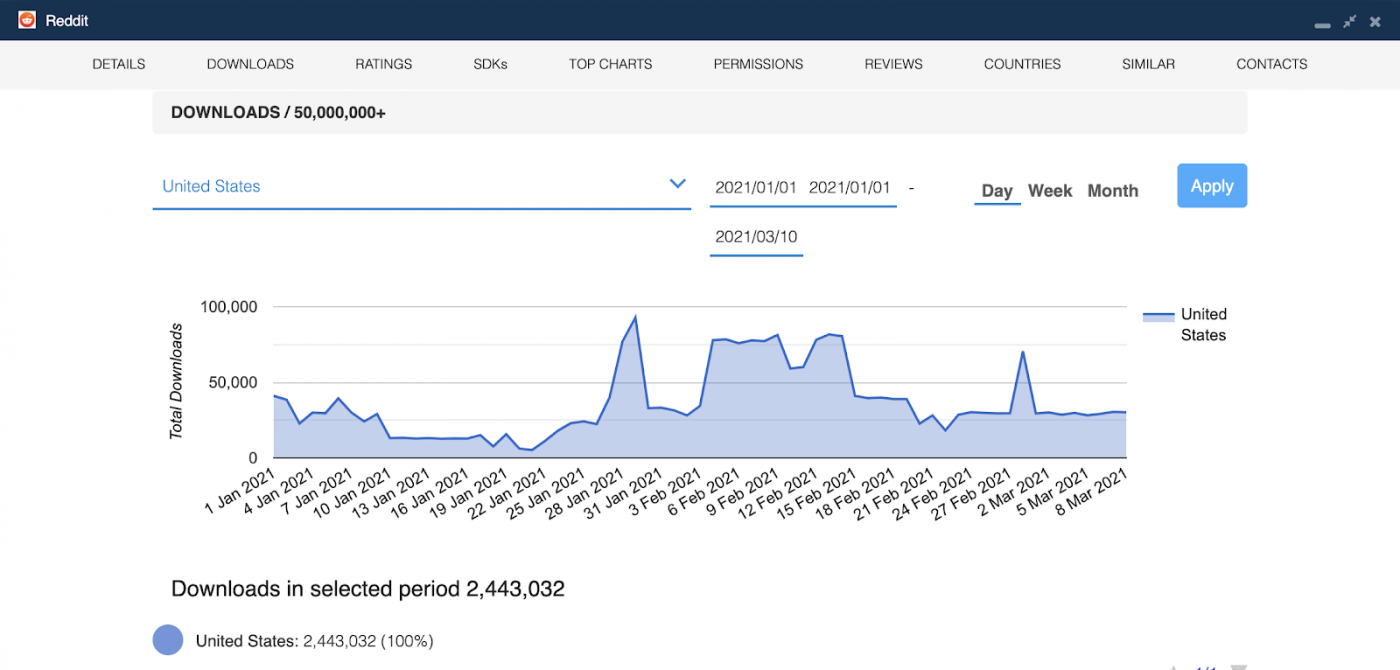This screenshot has height=670, width=1400.
Task: Apply the selected date range
Action: (1211, 186)
